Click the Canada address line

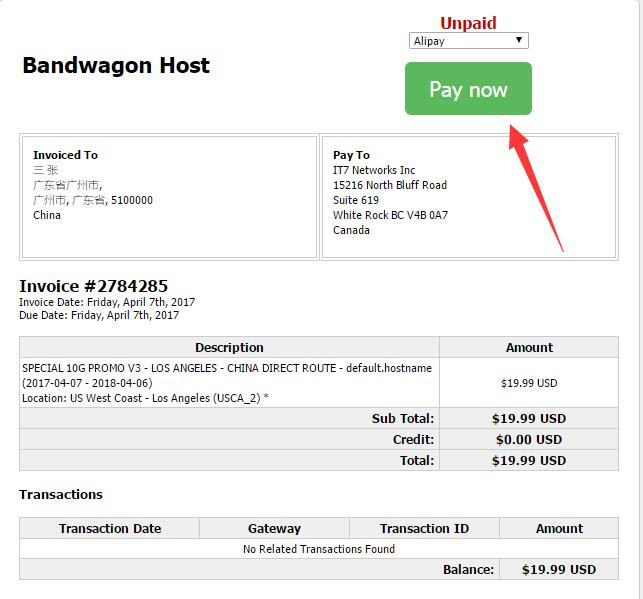click(351, 230)
